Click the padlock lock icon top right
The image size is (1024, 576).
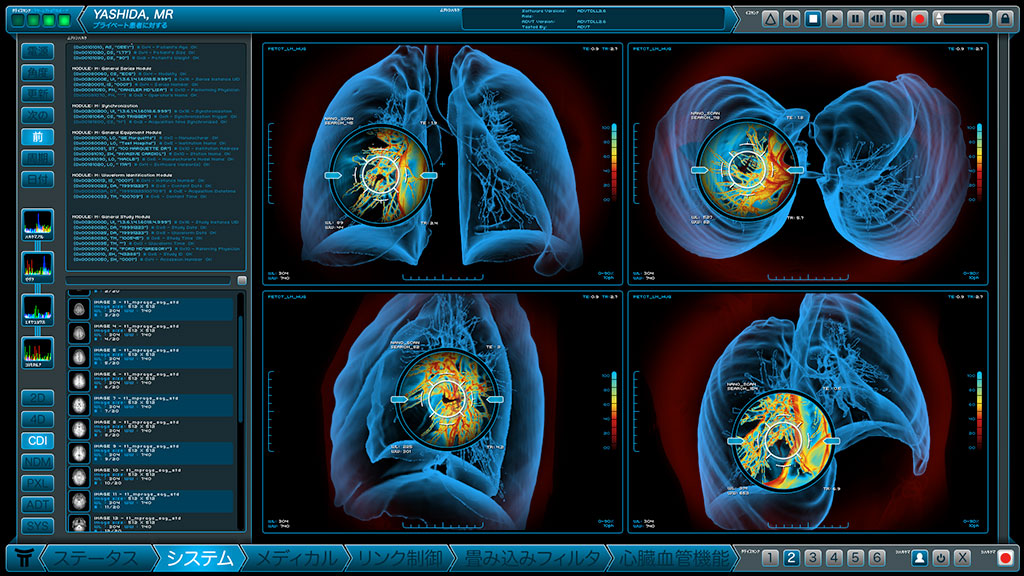point(1004,18)
